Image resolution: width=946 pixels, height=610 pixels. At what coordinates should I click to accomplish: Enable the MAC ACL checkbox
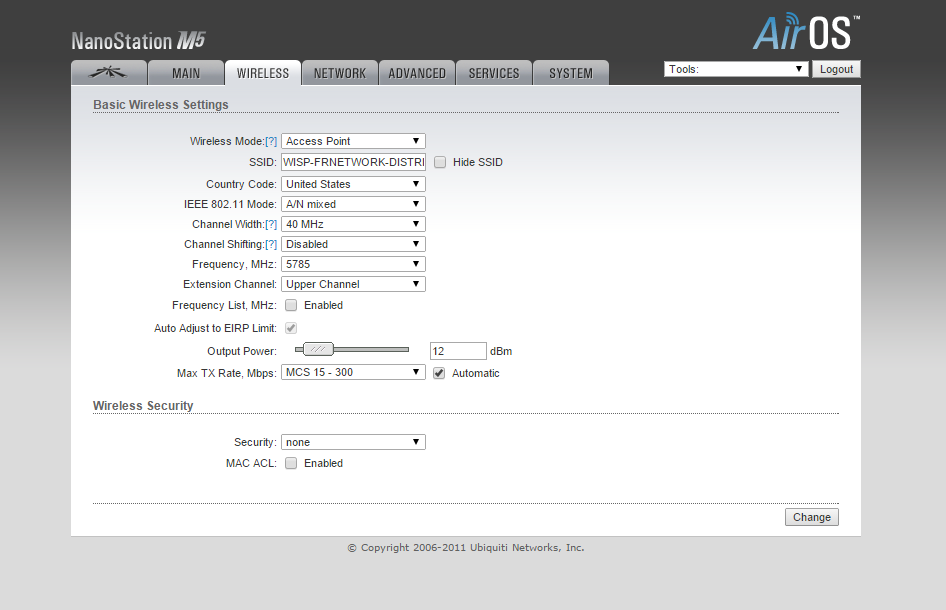point(291,463)
